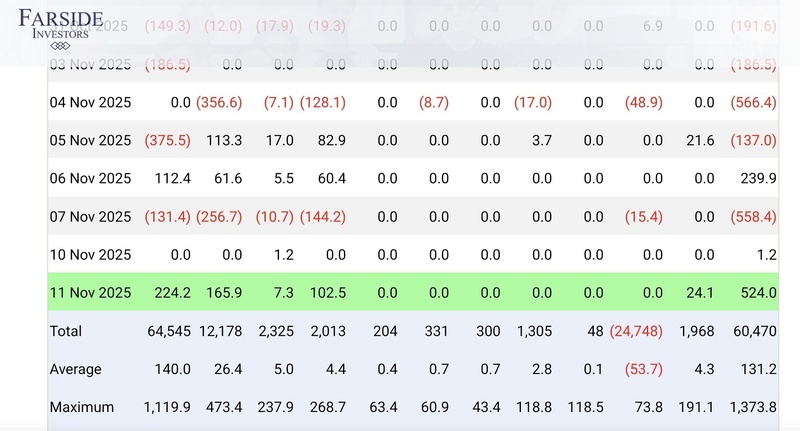
Task: Click the 73.8 value
Action: pyautogui.click(x=648, y=407)
